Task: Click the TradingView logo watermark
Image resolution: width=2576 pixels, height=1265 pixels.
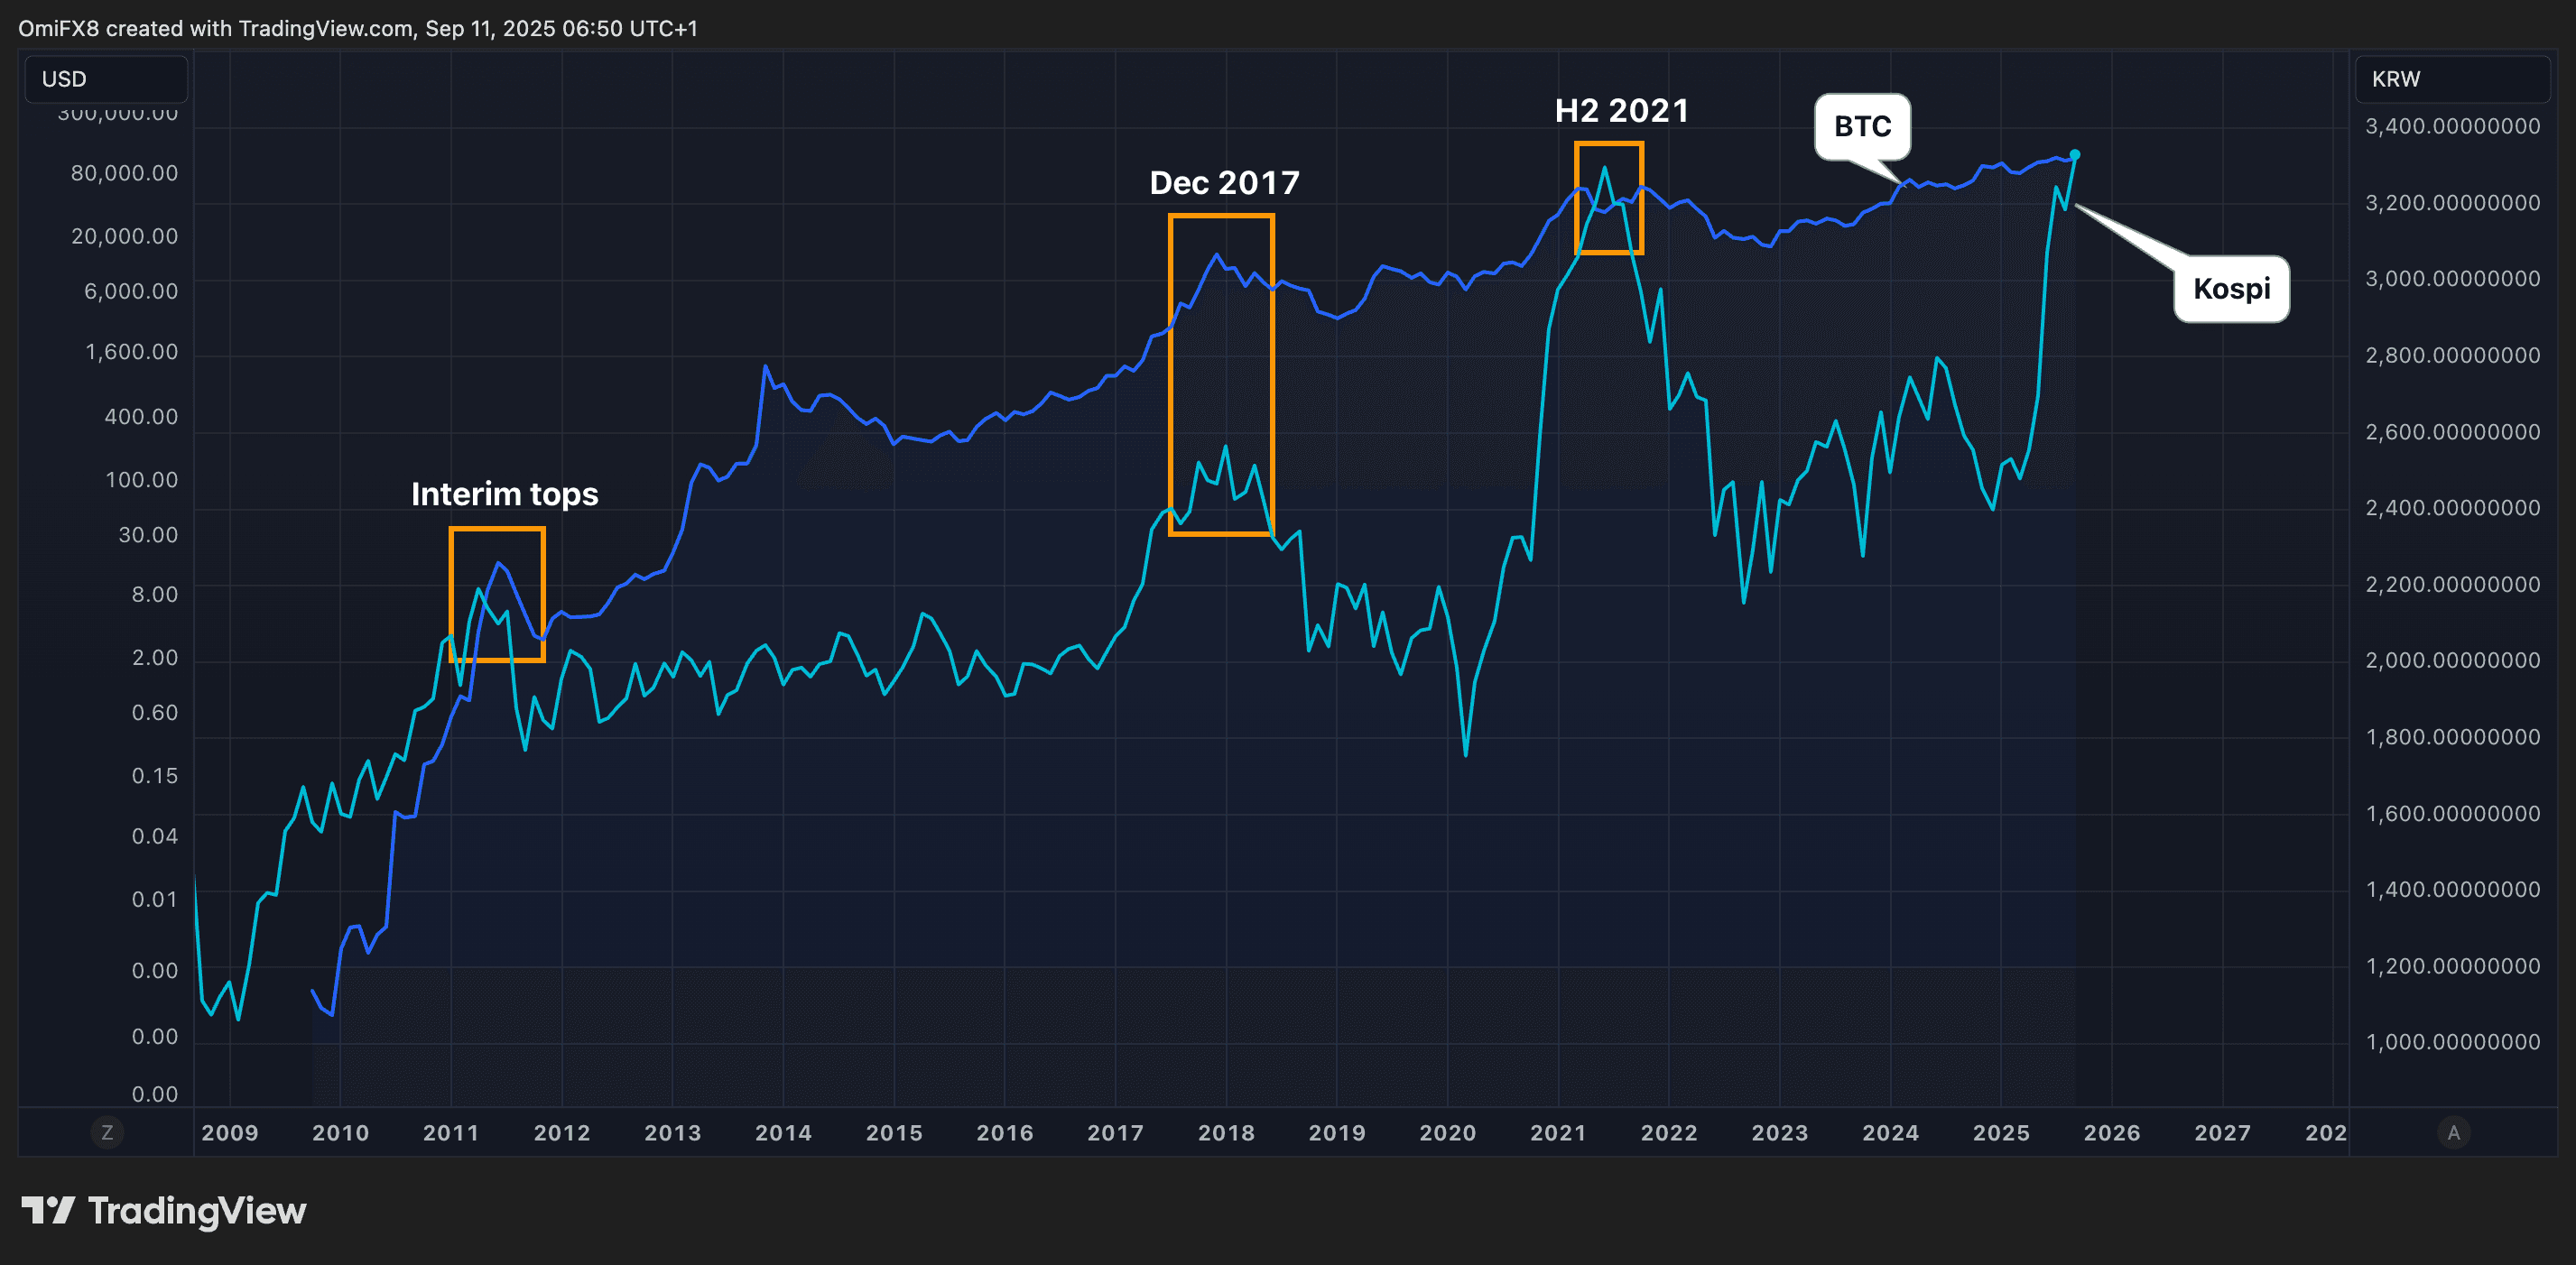Action: [x=166, y=1211]
